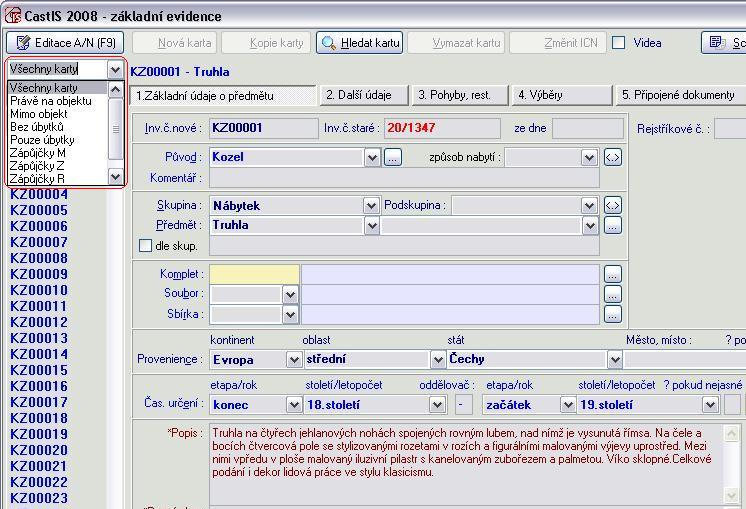Expand the Podskupina dropdown
746x509 pixels.
(x=589, y=206)
